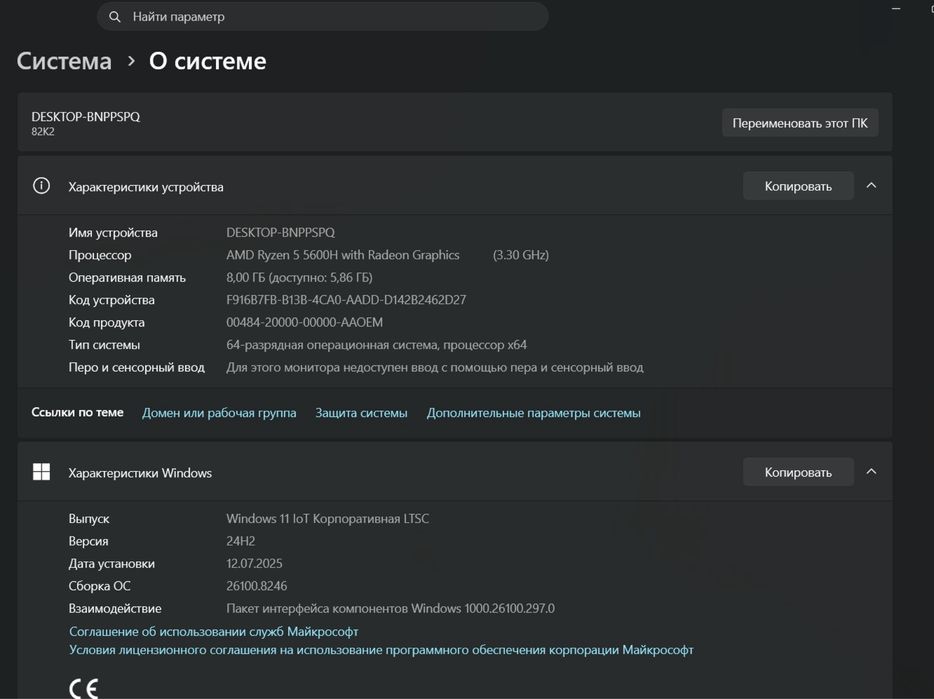The height and width of the screenshot is (699, 934).
Task: Click the Сборка ОС label
Action: coord(99,586)
